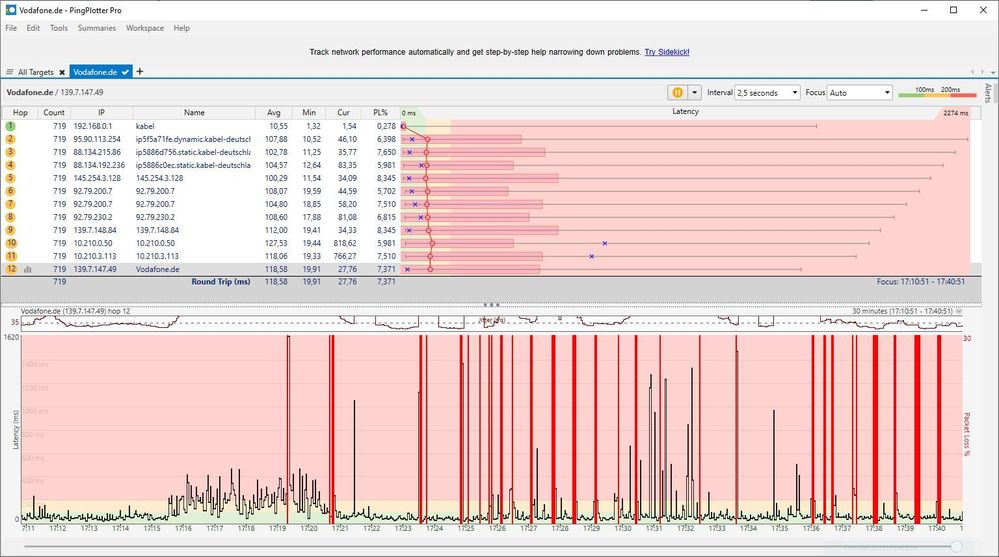Click the hop 6 orange number icon
The width and height of the screenshot is (999, 557).
click(10, 191)
